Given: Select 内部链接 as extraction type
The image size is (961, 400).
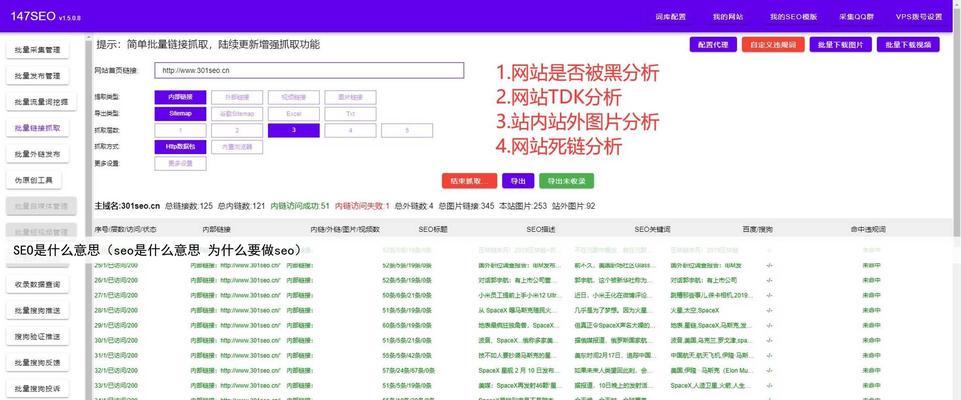Looking at the screenshot, I should click(180, 97).
